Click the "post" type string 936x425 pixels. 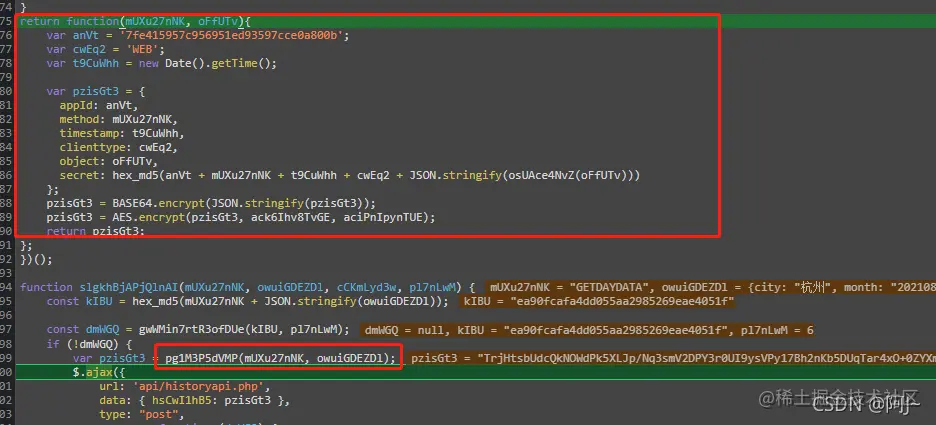[x=158, y=413]
